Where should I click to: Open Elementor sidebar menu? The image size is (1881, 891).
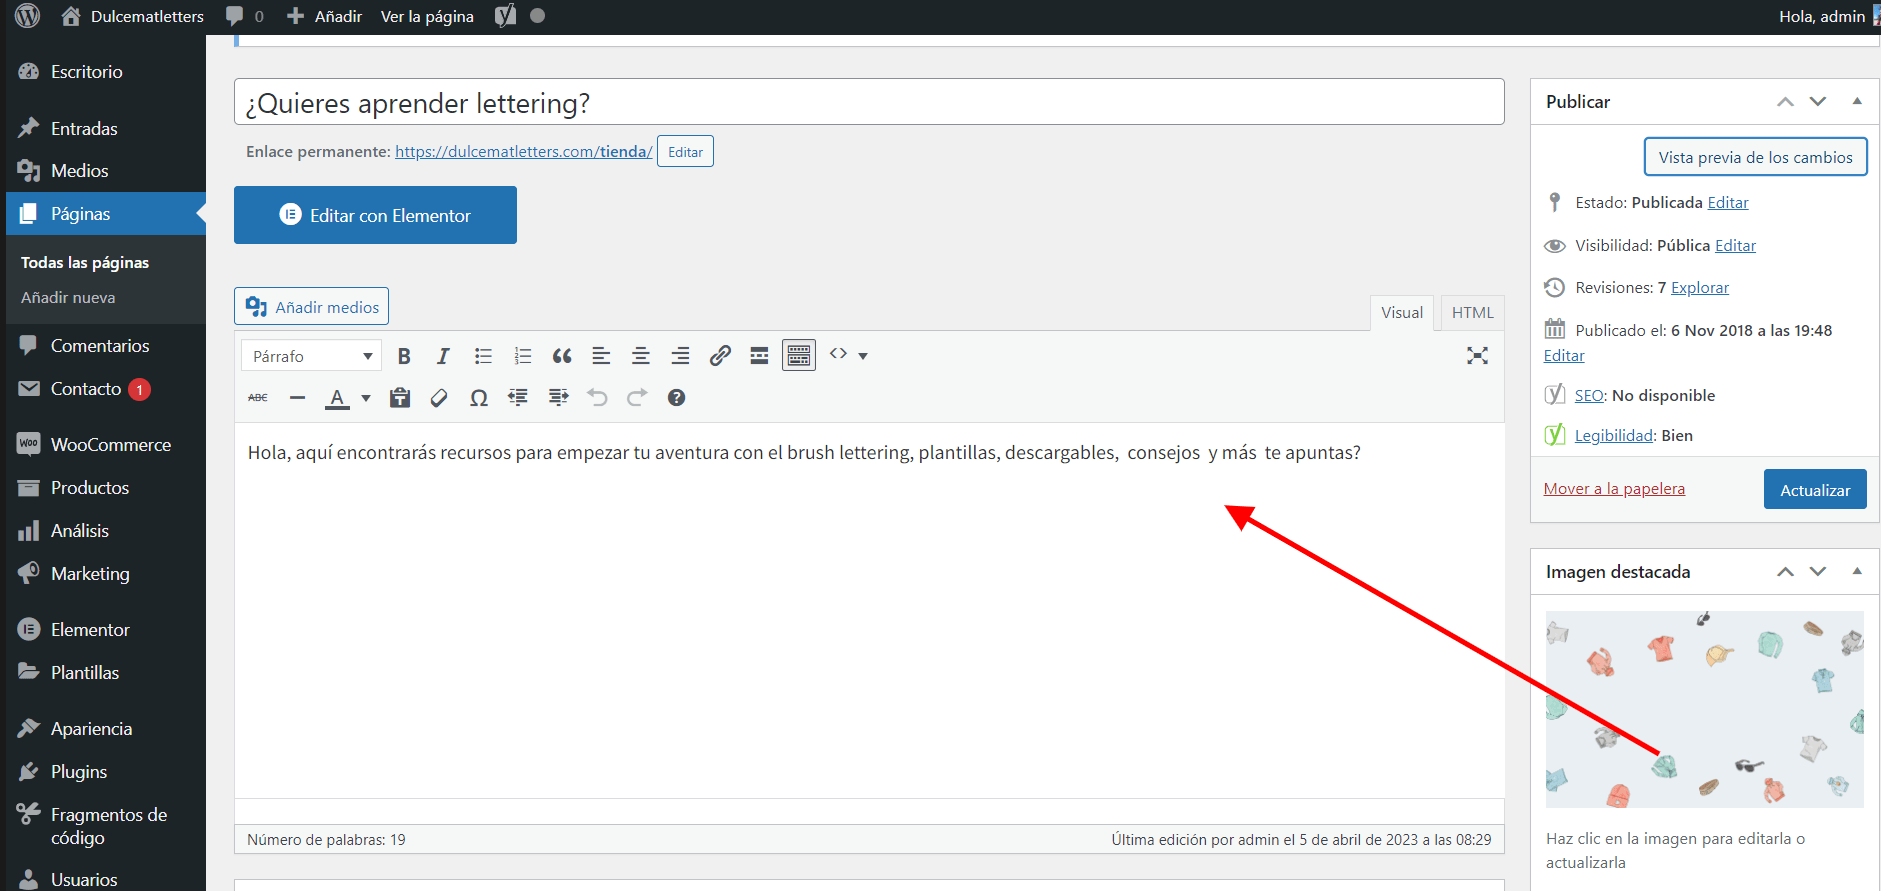point(90,630)
